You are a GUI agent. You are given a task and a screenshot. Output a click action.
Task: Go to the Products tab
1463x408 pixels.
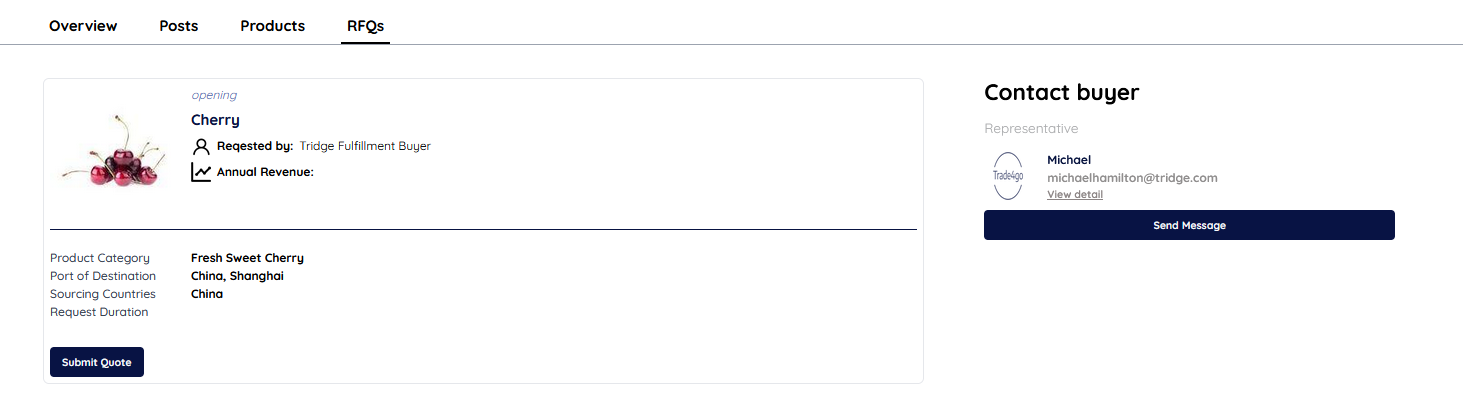pyautogui.click(x=272, y=26)
